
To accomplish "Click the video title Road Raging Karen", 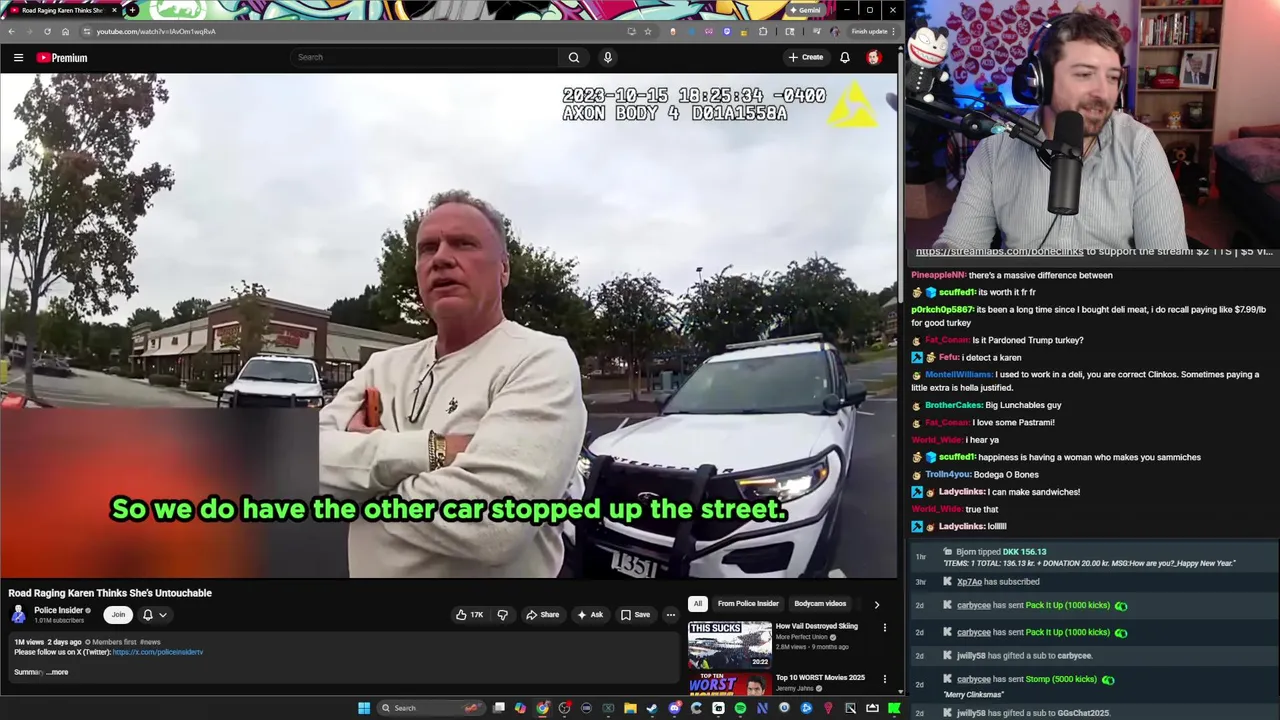I will [110, 593].
